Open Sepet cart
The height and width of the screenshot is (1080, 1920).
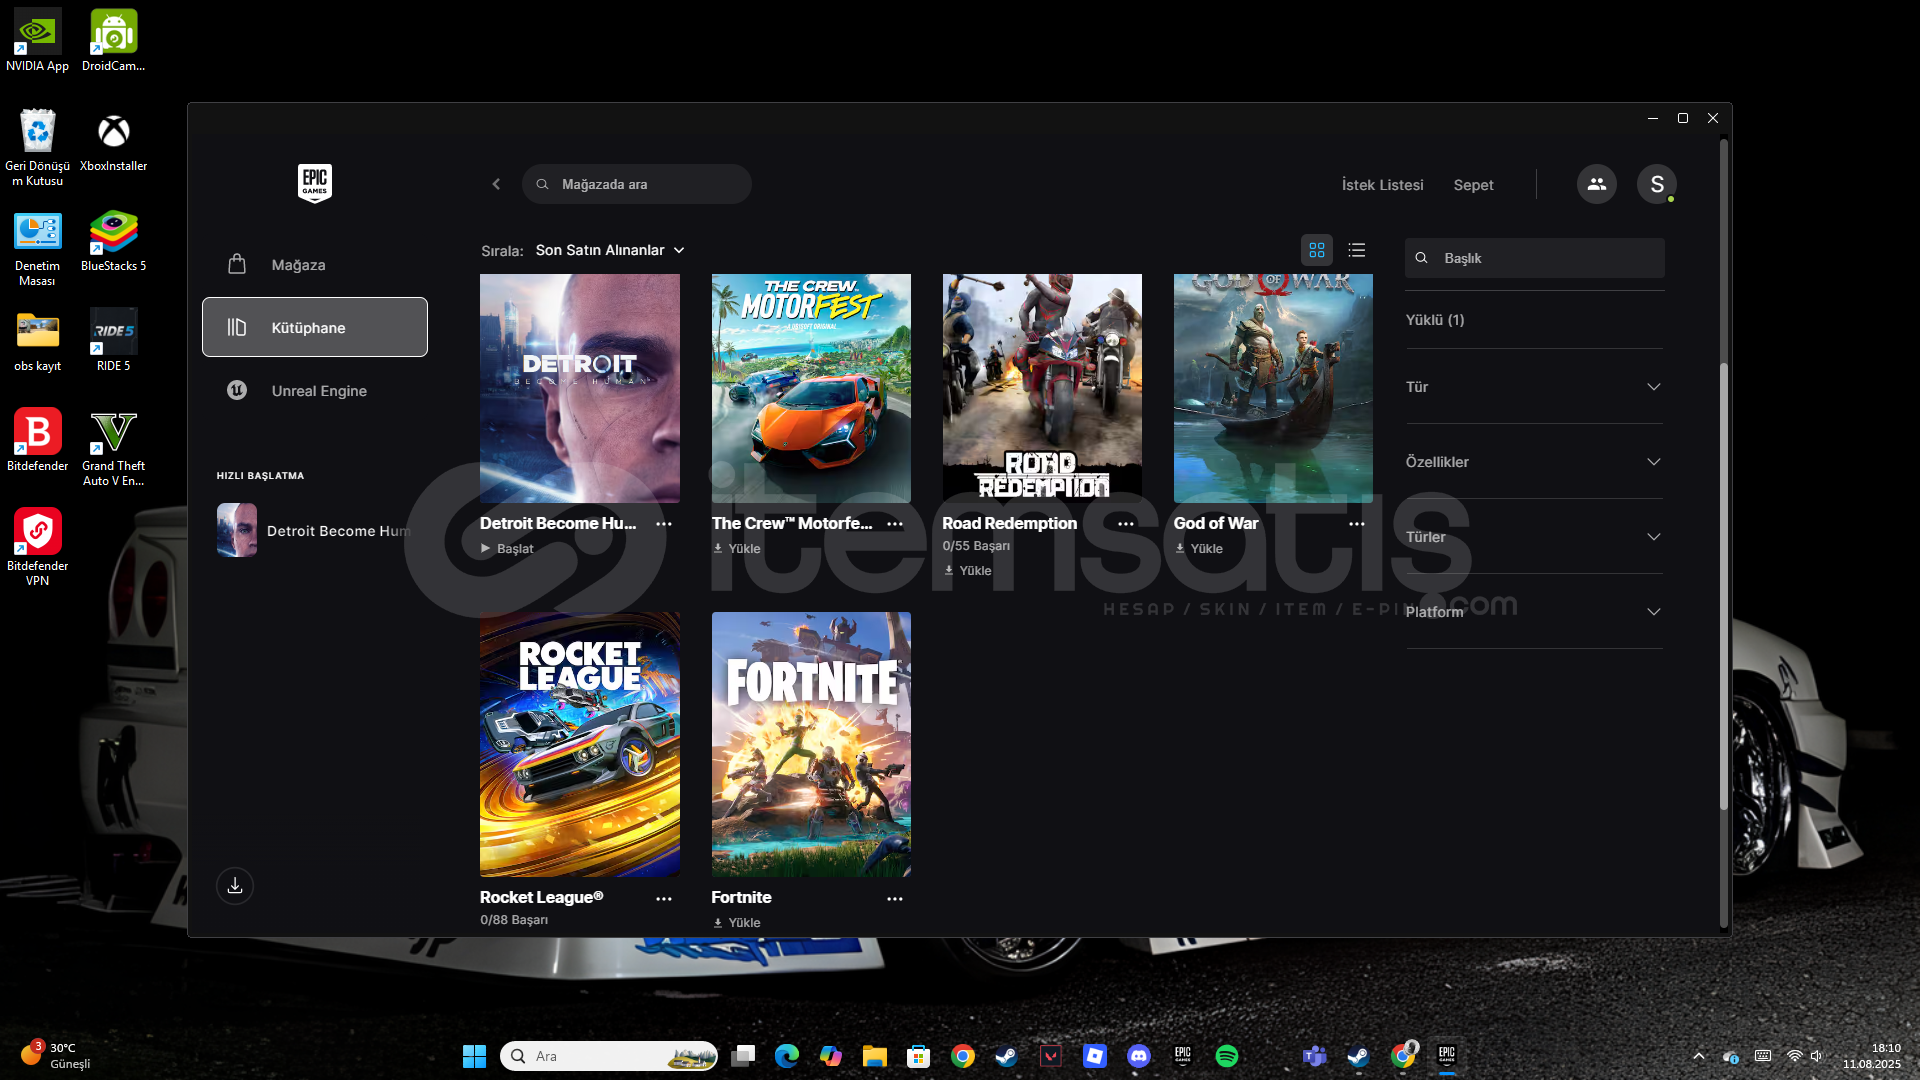tap(1473, 185)
